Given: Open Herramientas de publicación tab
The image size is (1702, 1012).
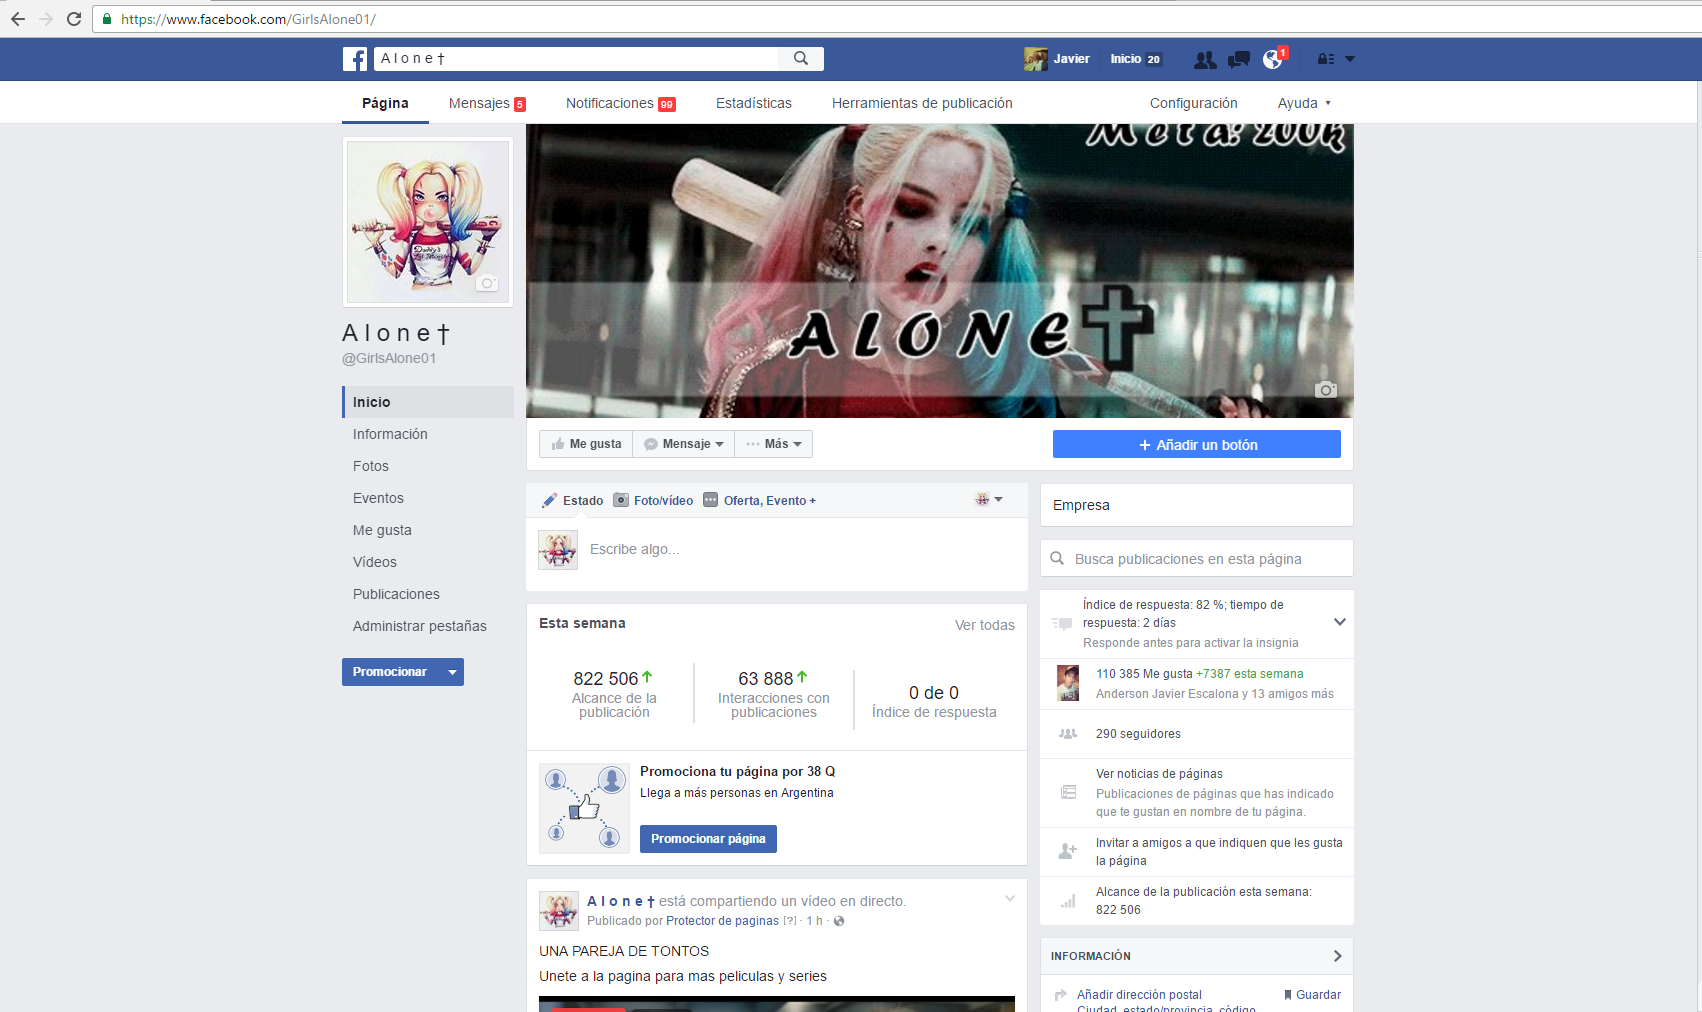Looking at the screenshot, I should pos(922,103).
